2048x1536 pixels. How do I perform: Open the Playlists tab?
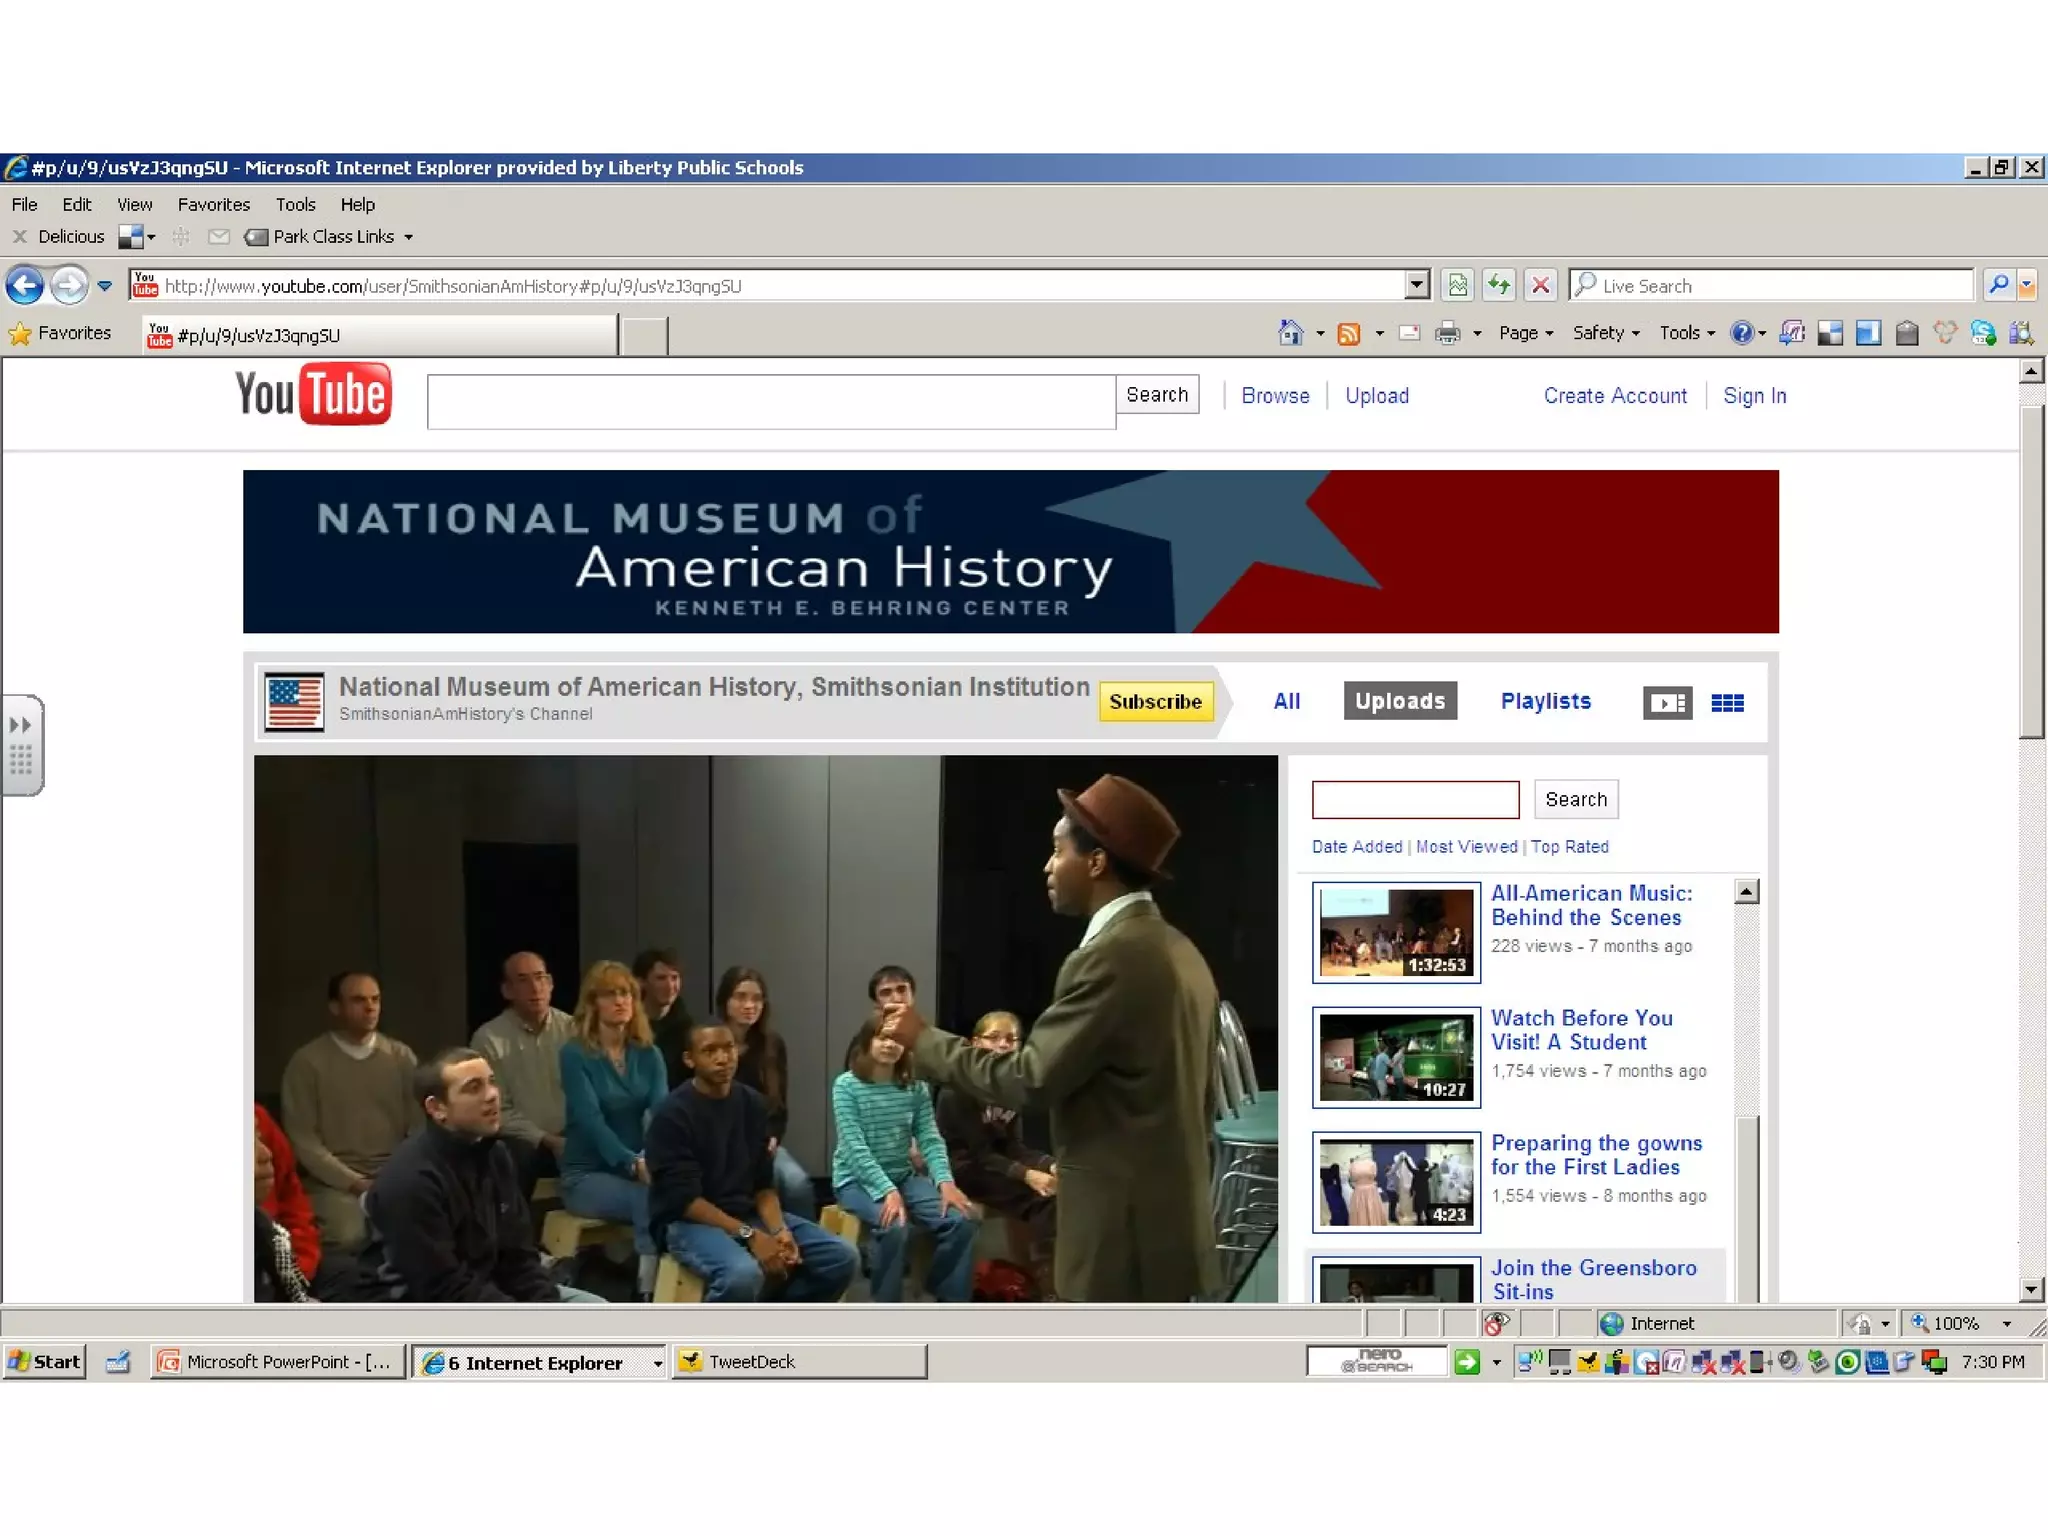1545,701
